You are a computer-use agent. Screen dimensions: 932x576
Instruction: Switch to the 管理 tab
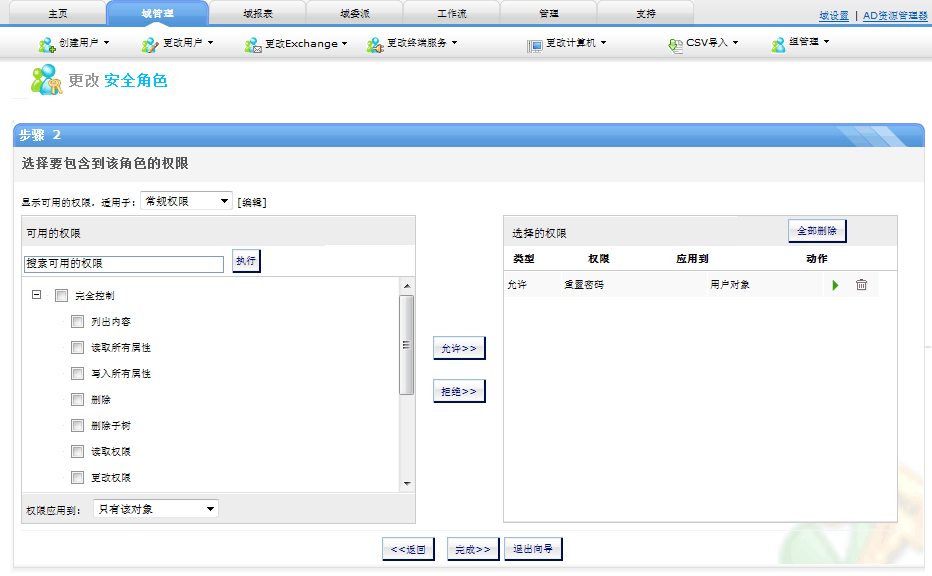tap(549, 13)
